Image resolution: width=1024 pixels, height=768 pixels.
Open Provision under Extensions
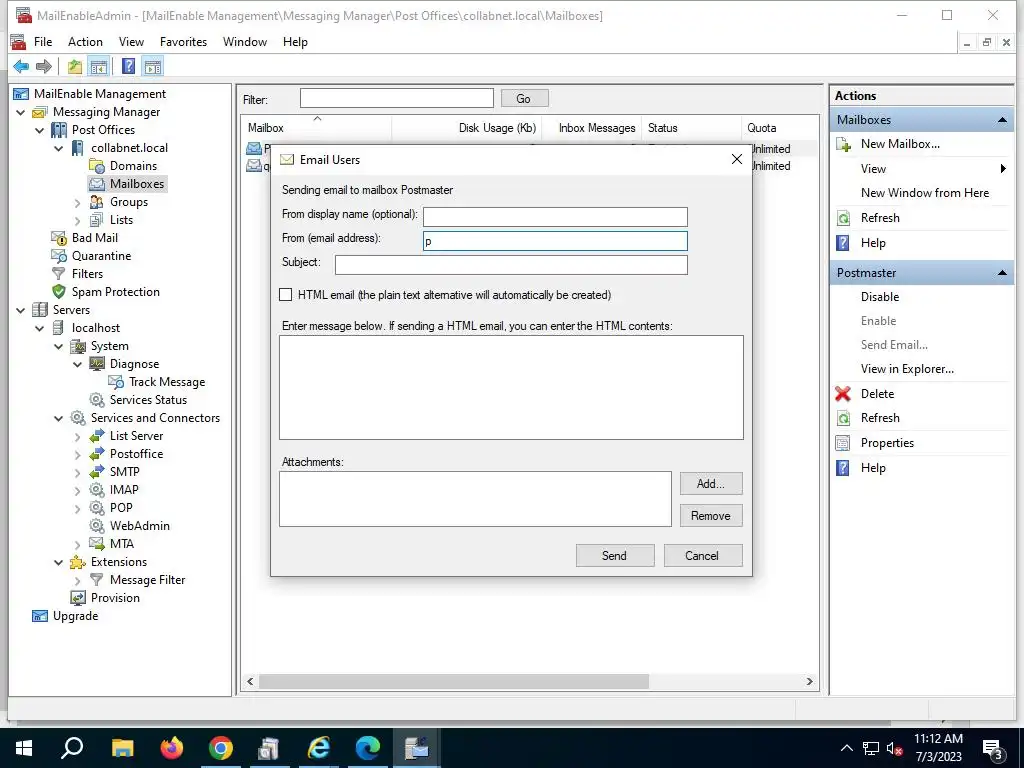point(115,598)
